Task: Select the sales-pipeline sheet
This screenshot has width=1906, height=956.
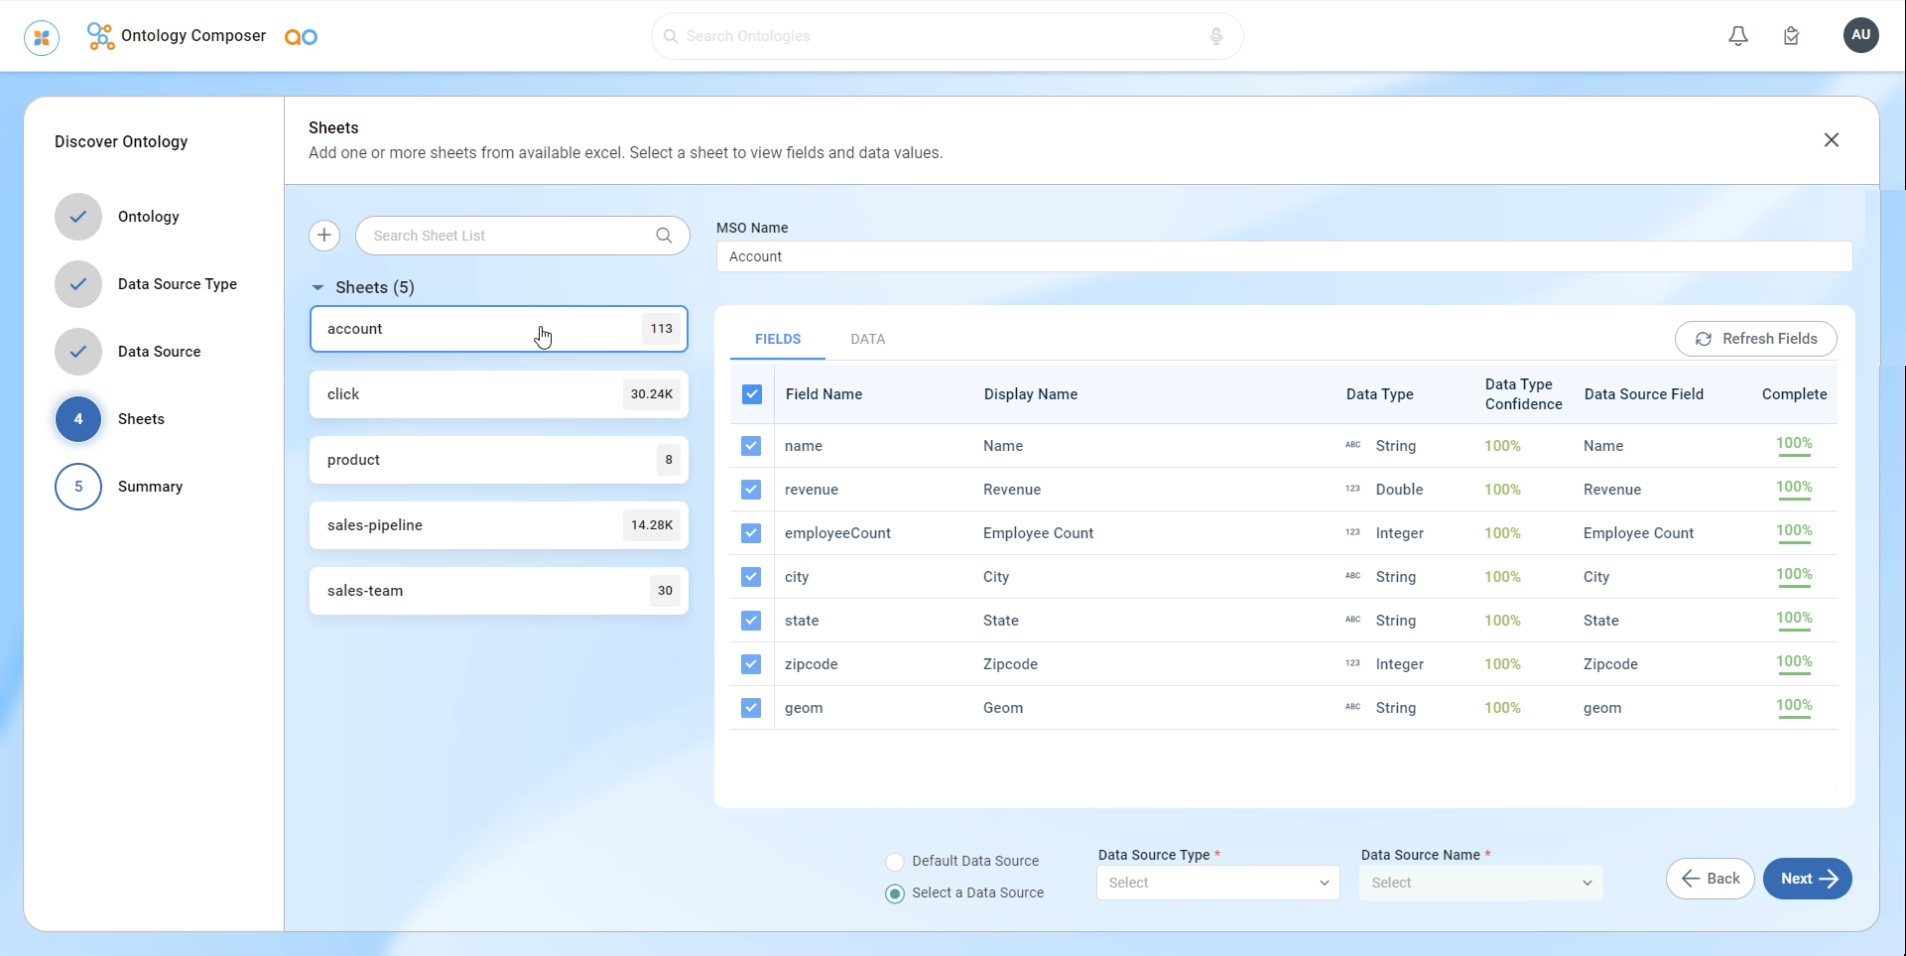Action: [x=498, y=525]
